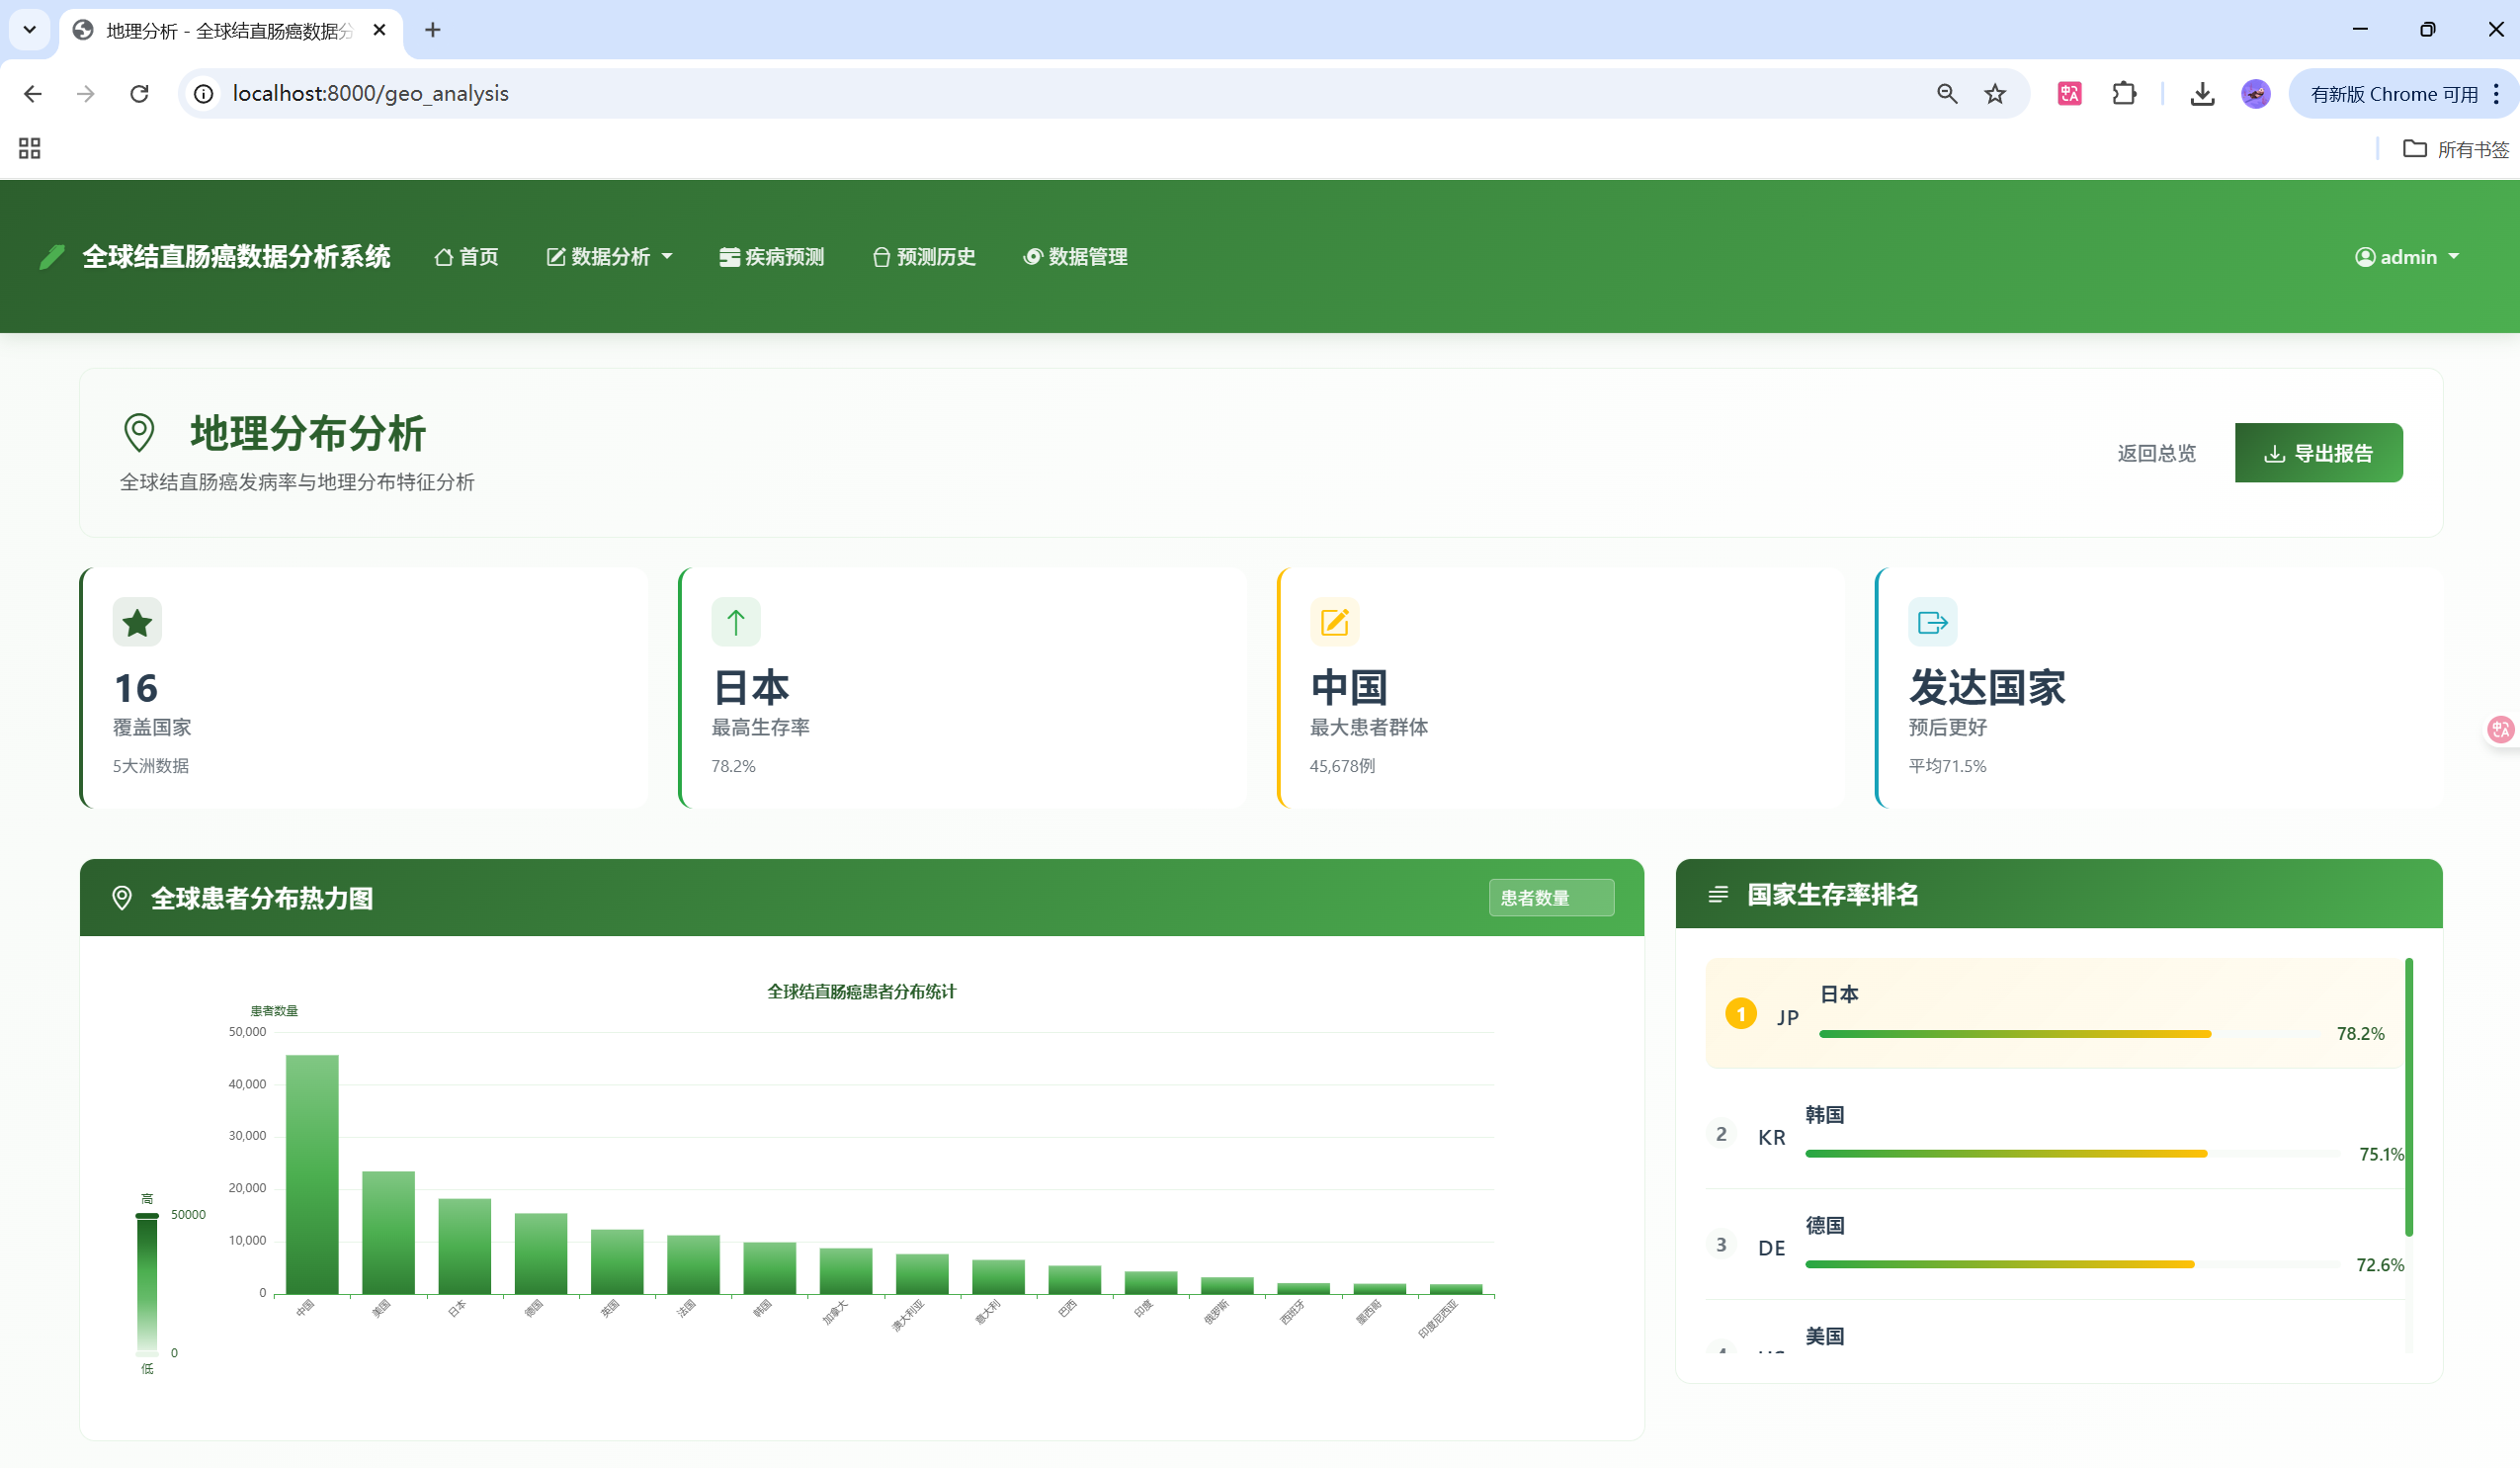Click the 返回总览 link

tap(2155, 453)
